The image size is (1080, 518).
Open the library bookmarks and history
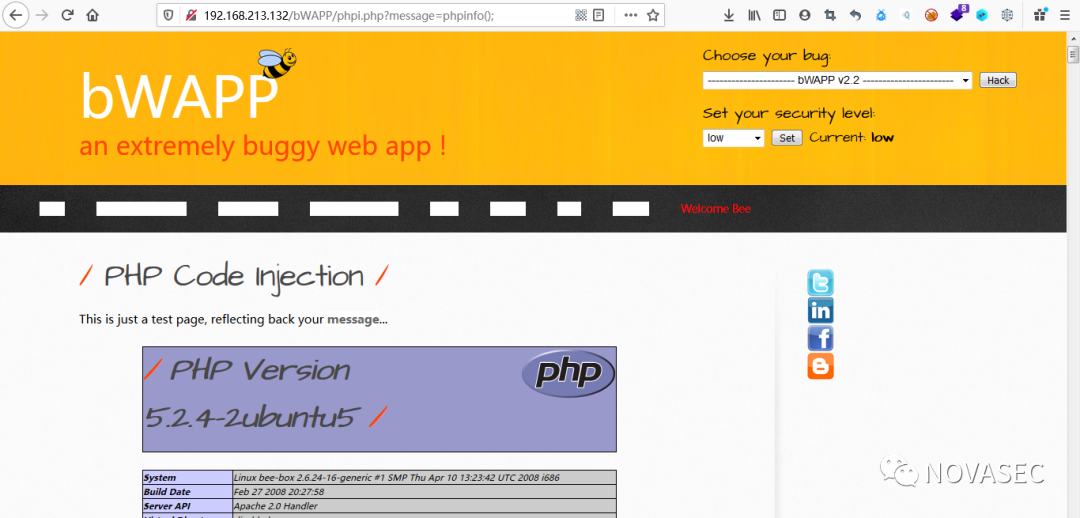coord(754,15)
